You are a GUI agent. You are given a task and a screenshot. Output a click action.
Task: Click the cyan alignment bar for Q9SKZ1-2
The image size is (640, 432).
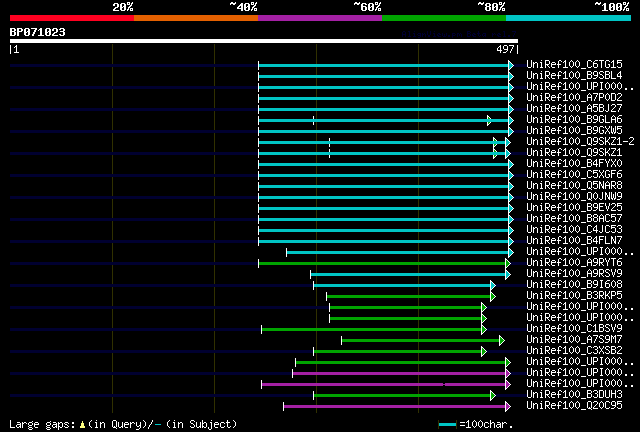[x=382, y=143]
